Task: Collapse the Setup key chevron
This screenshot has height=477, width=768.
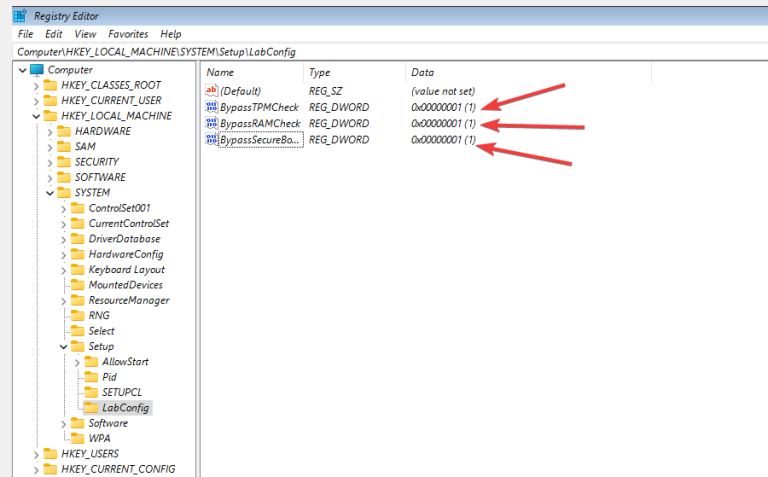Action: point(63,347)
